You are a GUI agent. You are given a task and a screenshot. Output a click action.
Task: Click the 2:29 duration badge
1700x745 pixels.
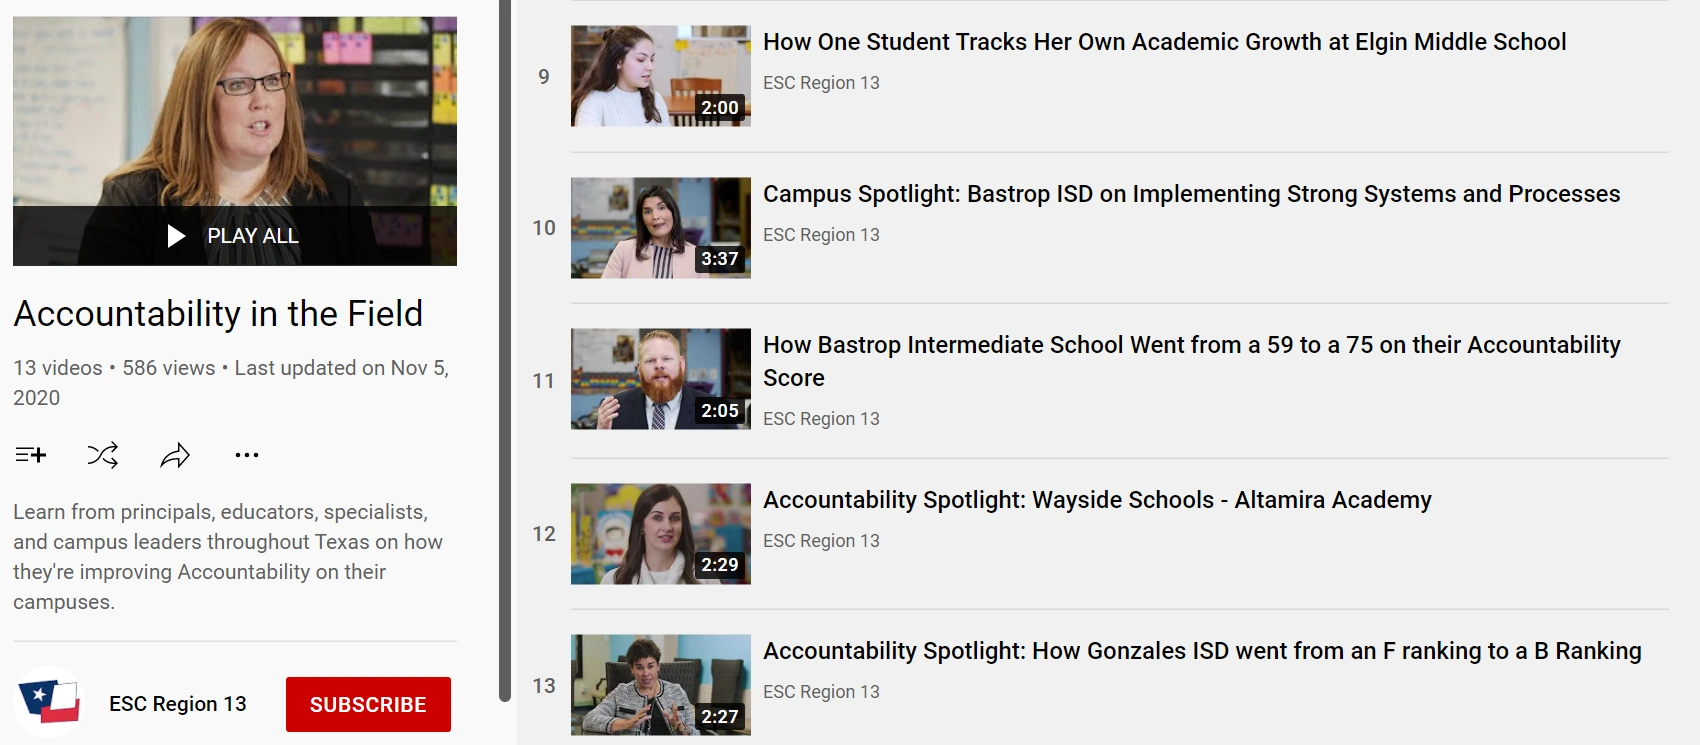(720, 565)
